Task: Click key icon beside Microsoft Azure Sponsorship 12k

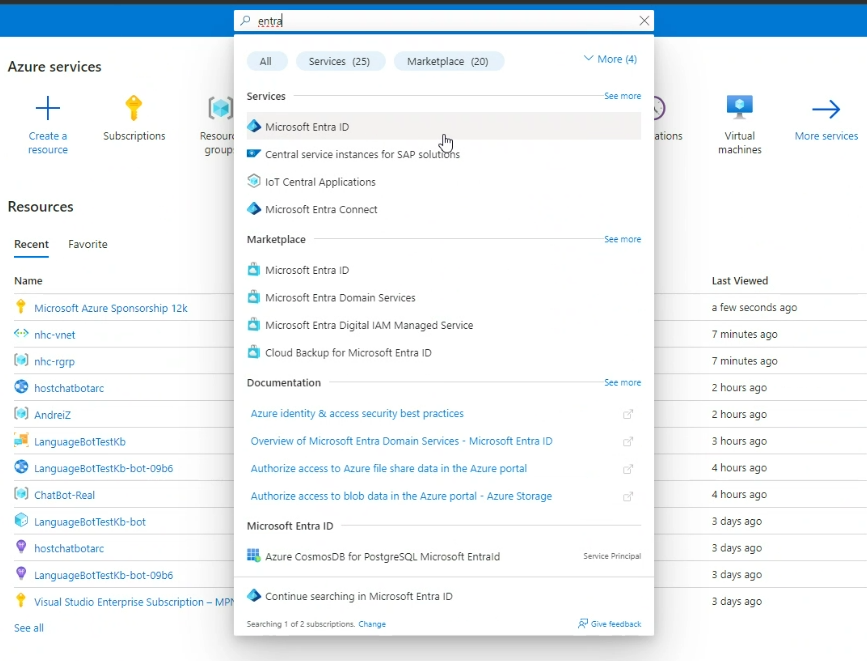Action: pos(21,306)
